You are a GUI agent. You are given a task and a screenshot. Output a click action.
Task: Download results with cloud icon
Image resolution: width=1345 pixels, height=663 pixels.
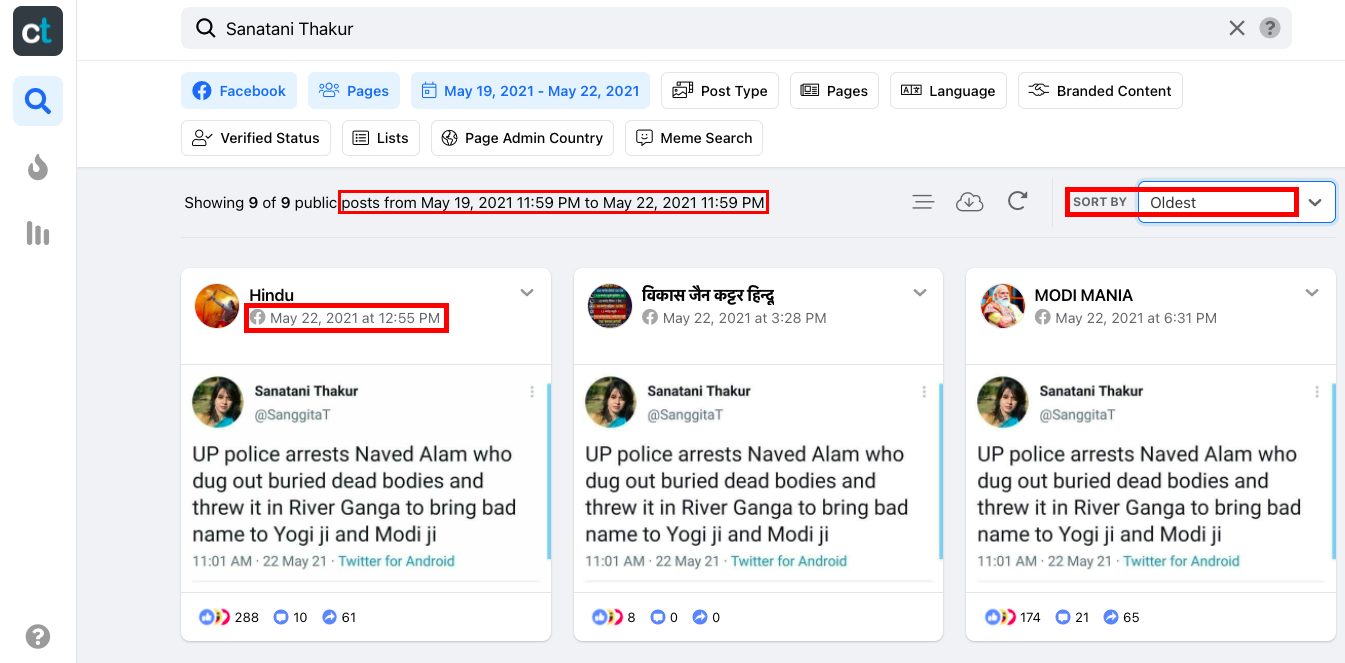[970, 202]
